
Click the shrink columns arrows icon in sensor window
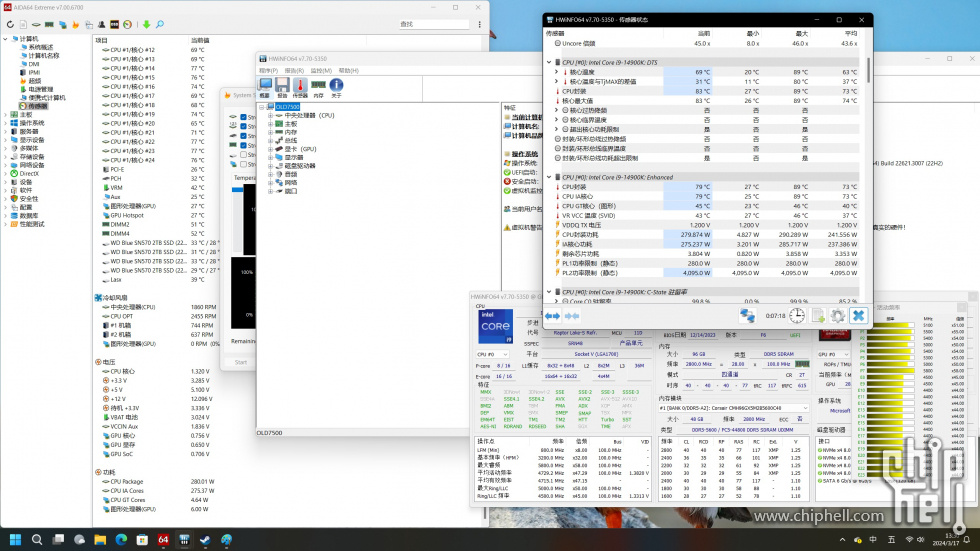pos(572,316)
